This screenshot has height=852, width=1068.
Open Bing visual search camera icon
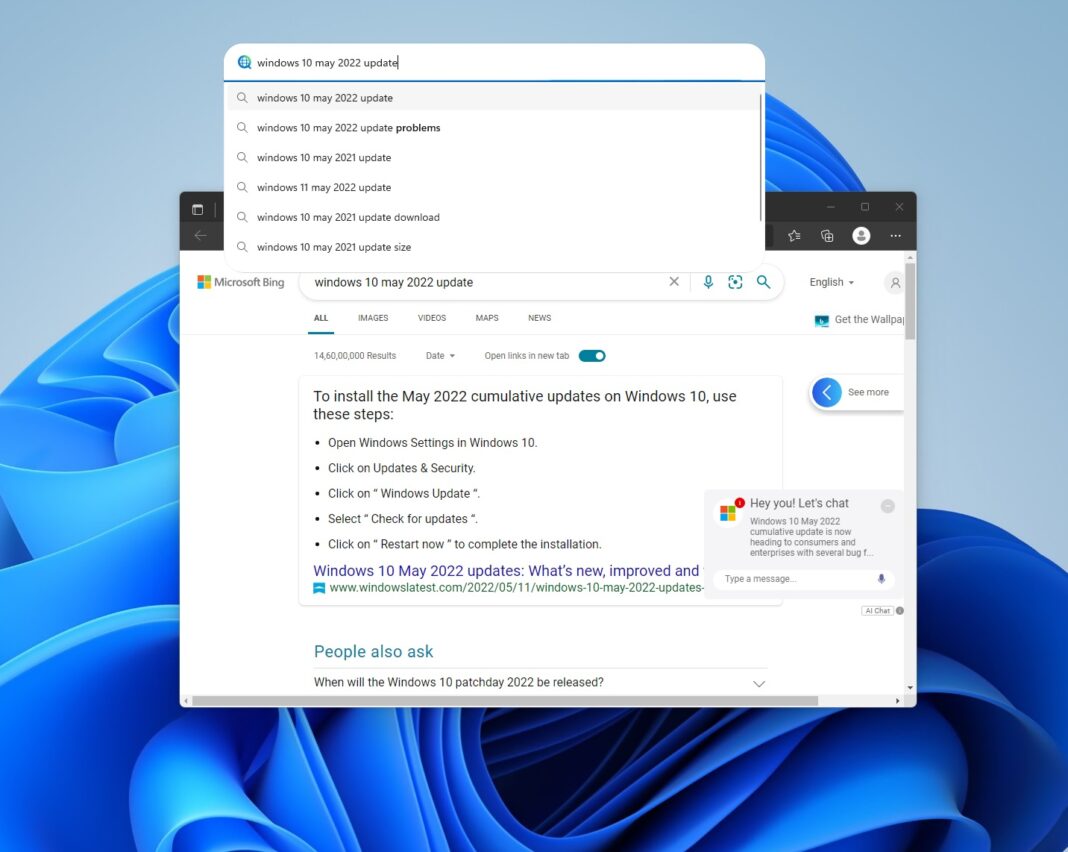tap(736, 282)
